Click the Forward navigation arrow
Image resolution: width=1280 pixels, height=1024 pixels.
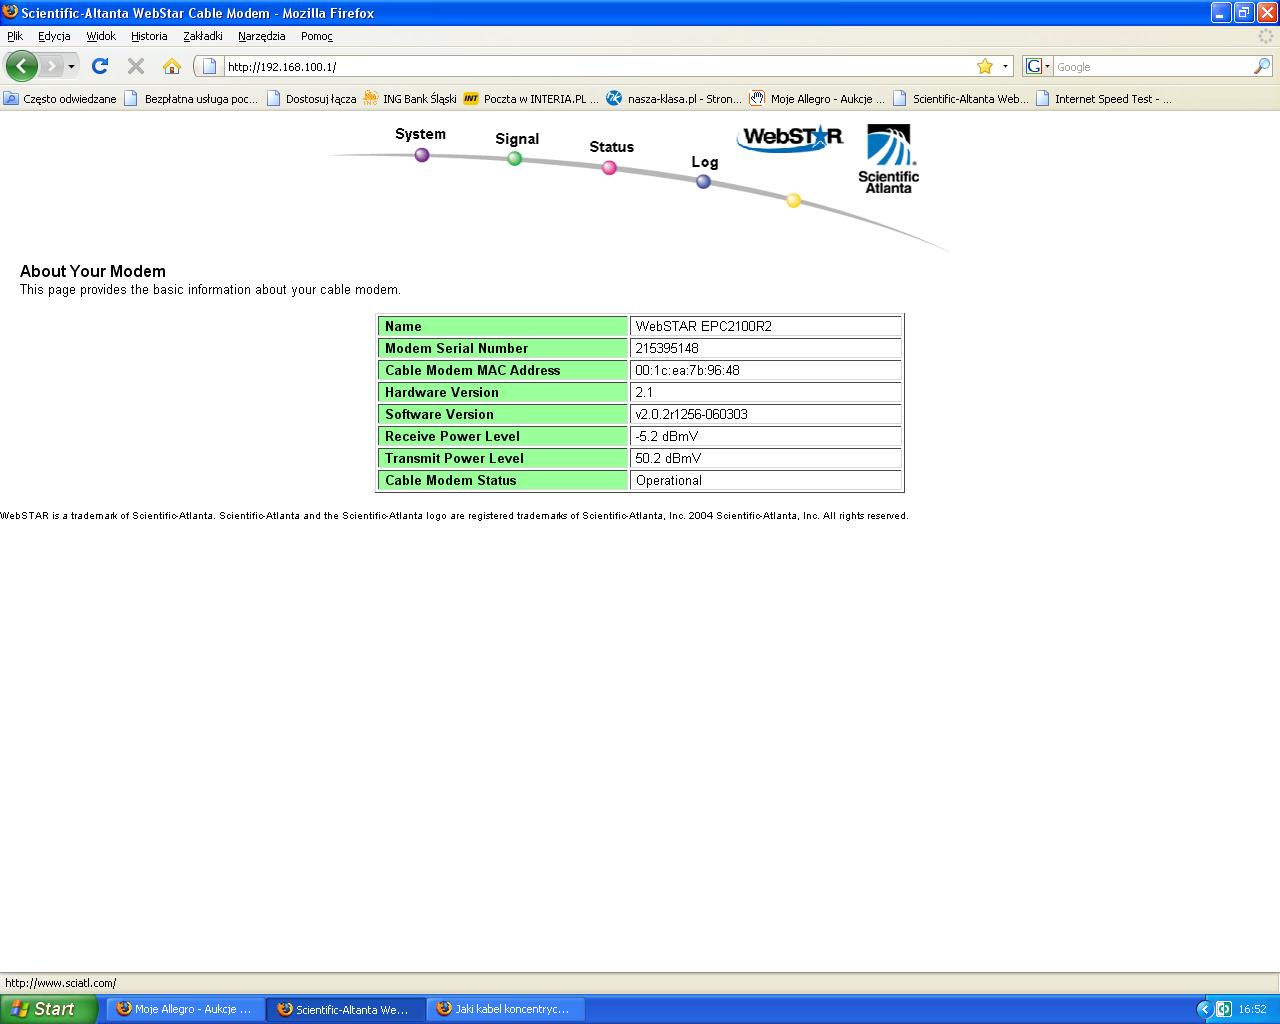51,66
